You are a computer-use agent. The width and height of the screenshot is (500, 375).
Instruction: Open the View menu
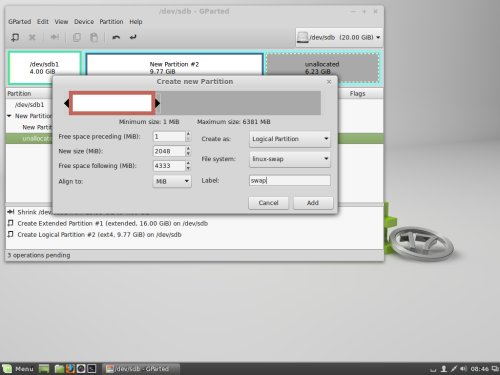pos(61,22)
